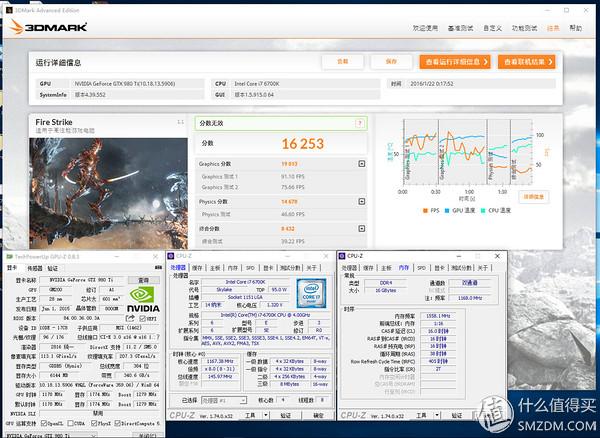Open 工具 dropdown arrow in processor CPU-Z window

tap(267, 415)
